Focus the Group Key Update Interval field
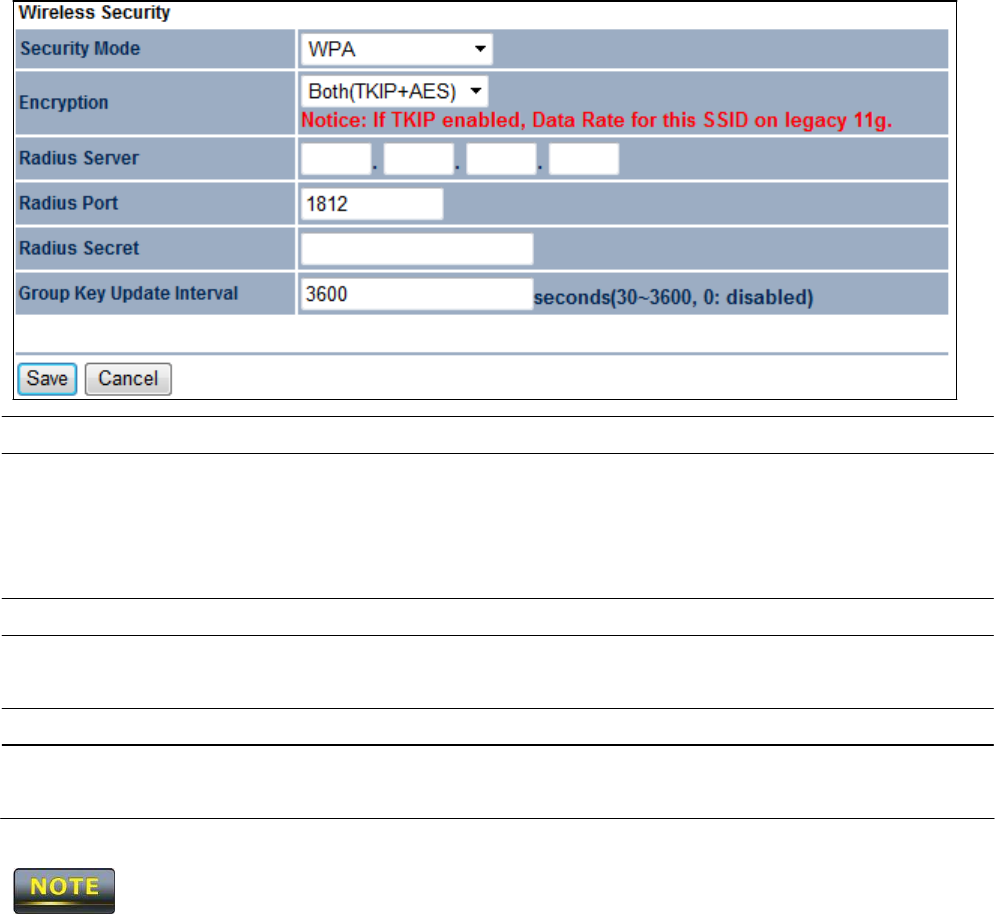This screenshot has height=914, width=995. tap(417, 294)
